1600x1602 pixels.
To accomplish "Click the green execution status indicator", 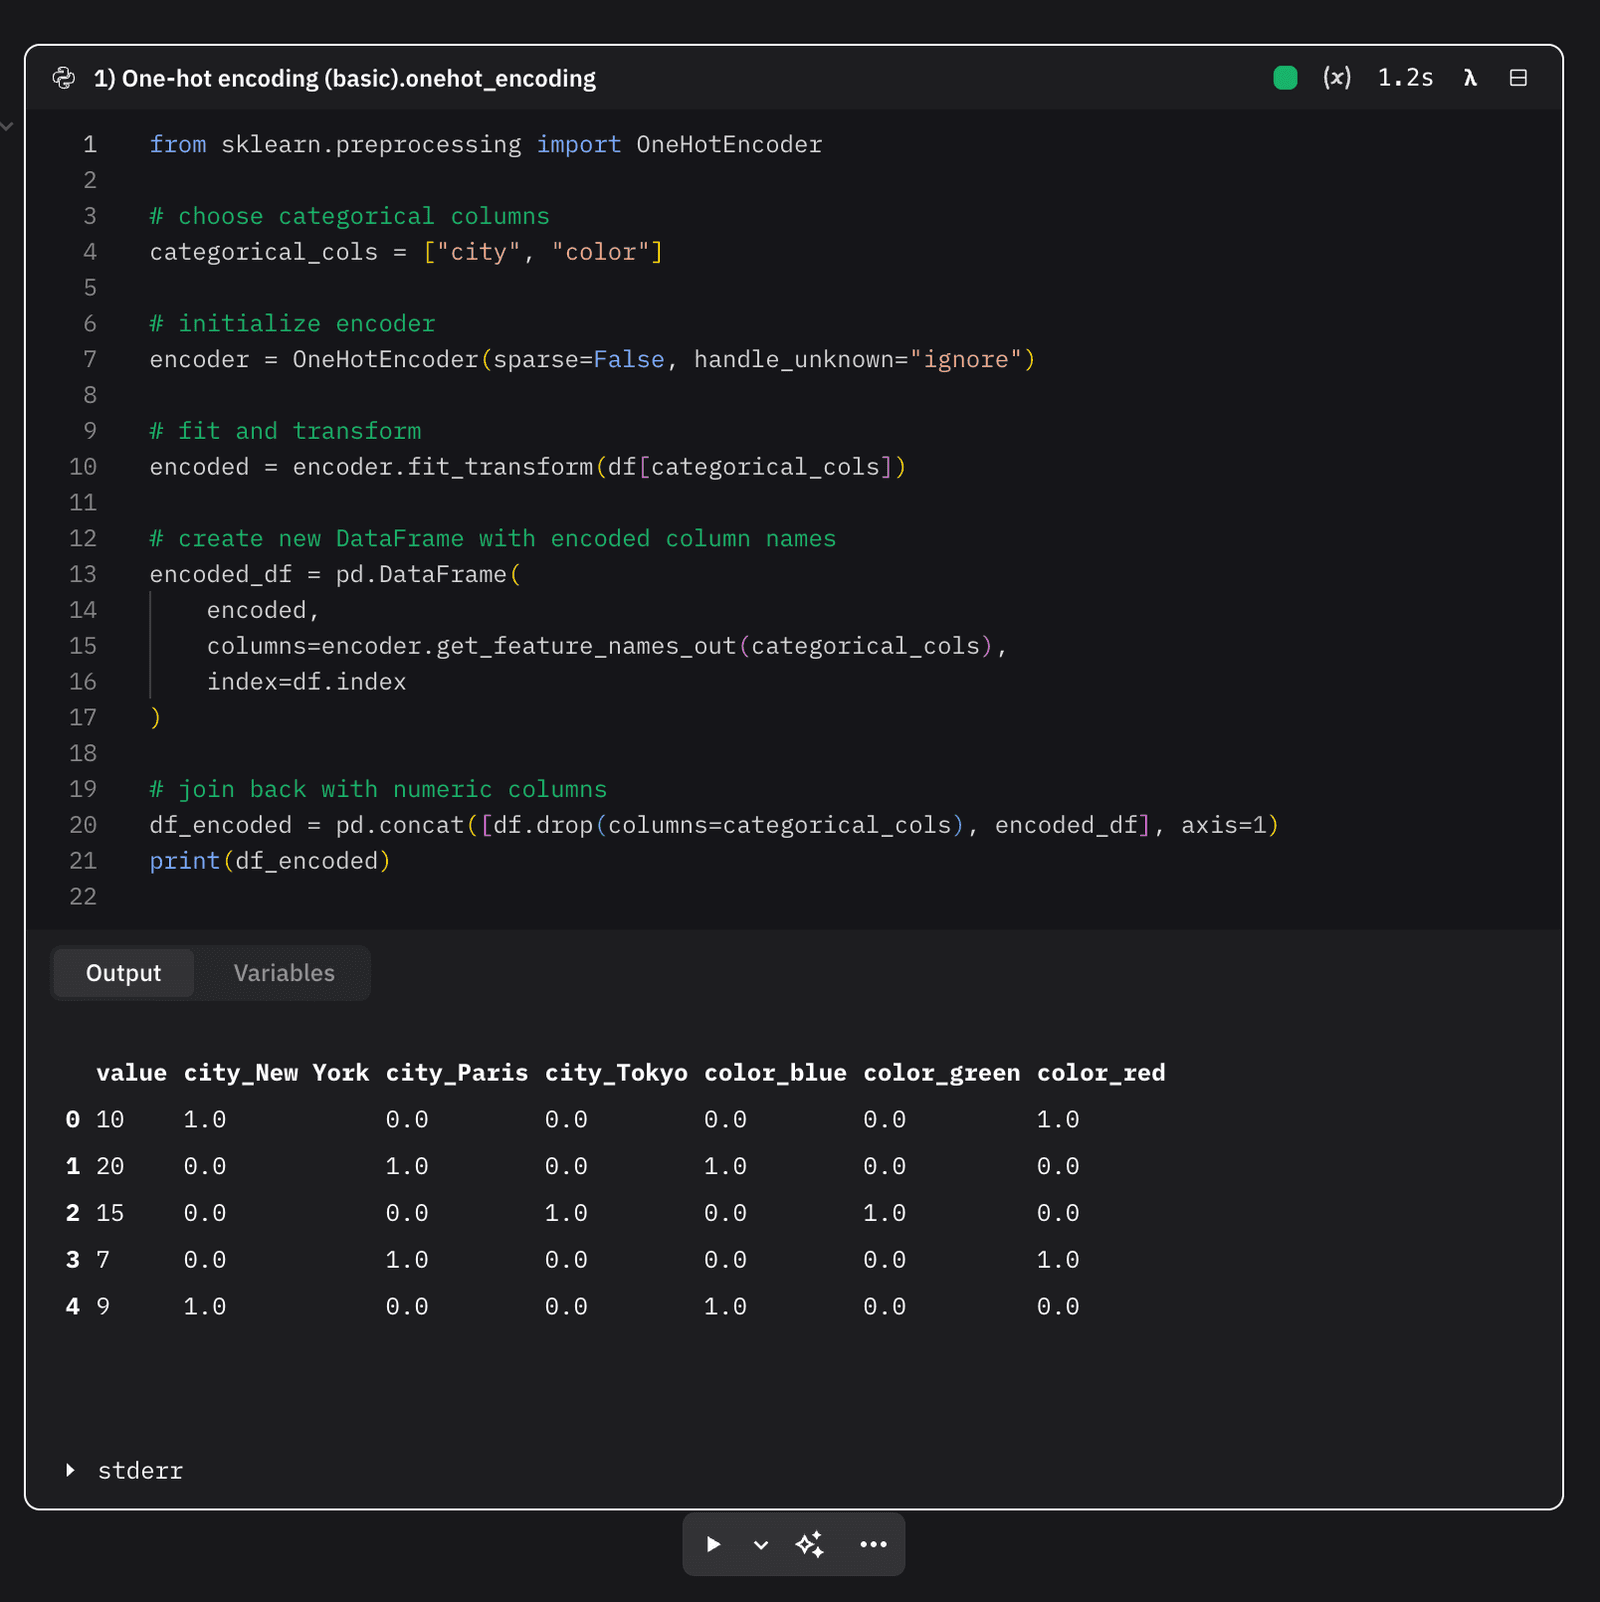I will tap(1285, 78).
